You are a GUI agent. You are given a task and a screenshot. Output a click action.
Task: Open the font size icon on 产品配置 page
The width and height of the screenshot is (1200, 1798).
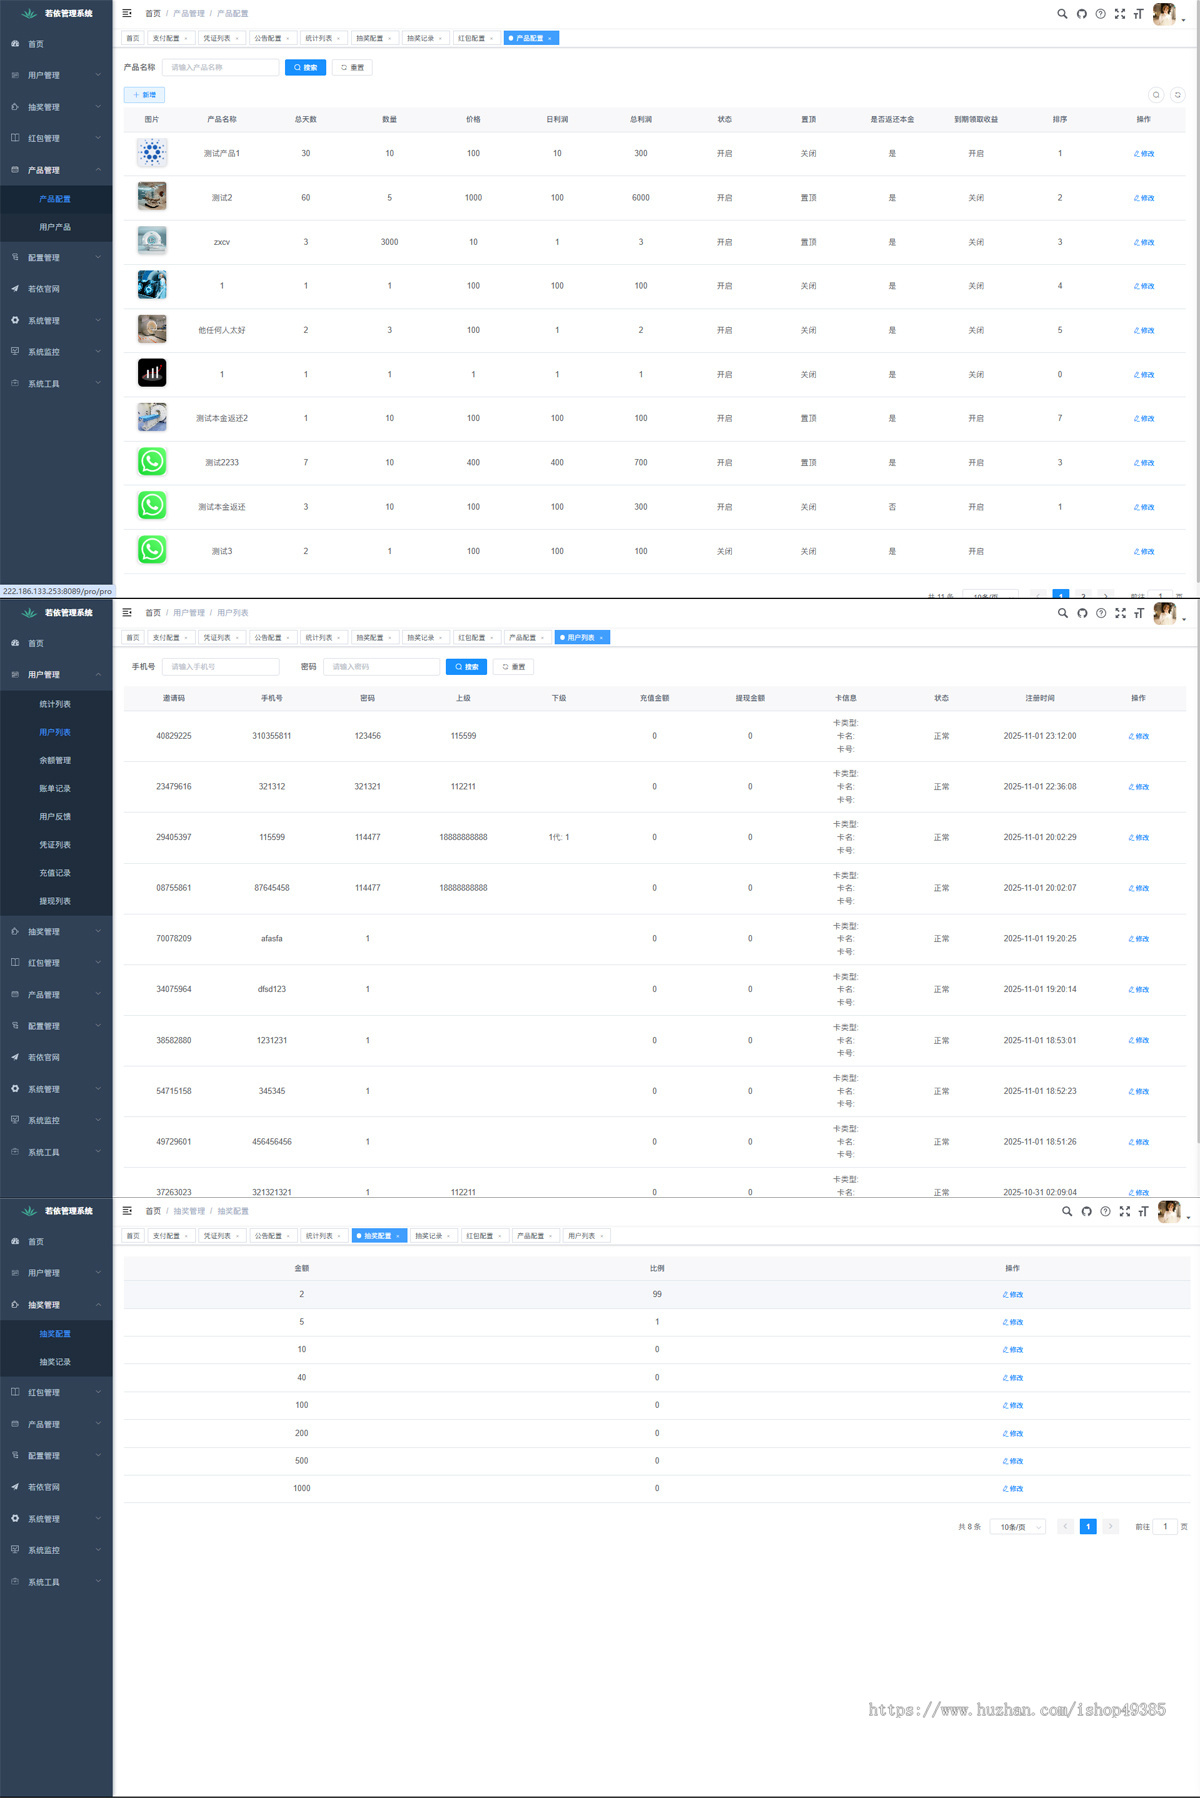1138,14
